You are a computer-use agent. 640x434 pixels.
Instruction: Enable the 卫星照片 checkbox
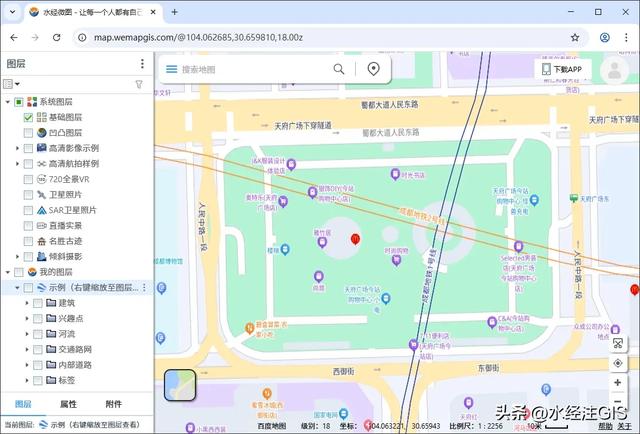click(28, 195)
